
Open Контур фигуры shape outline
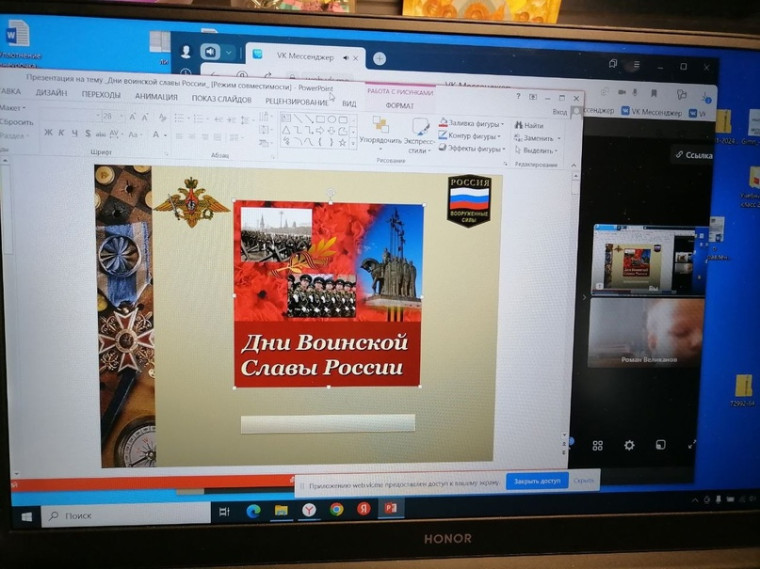pos(470,136)
